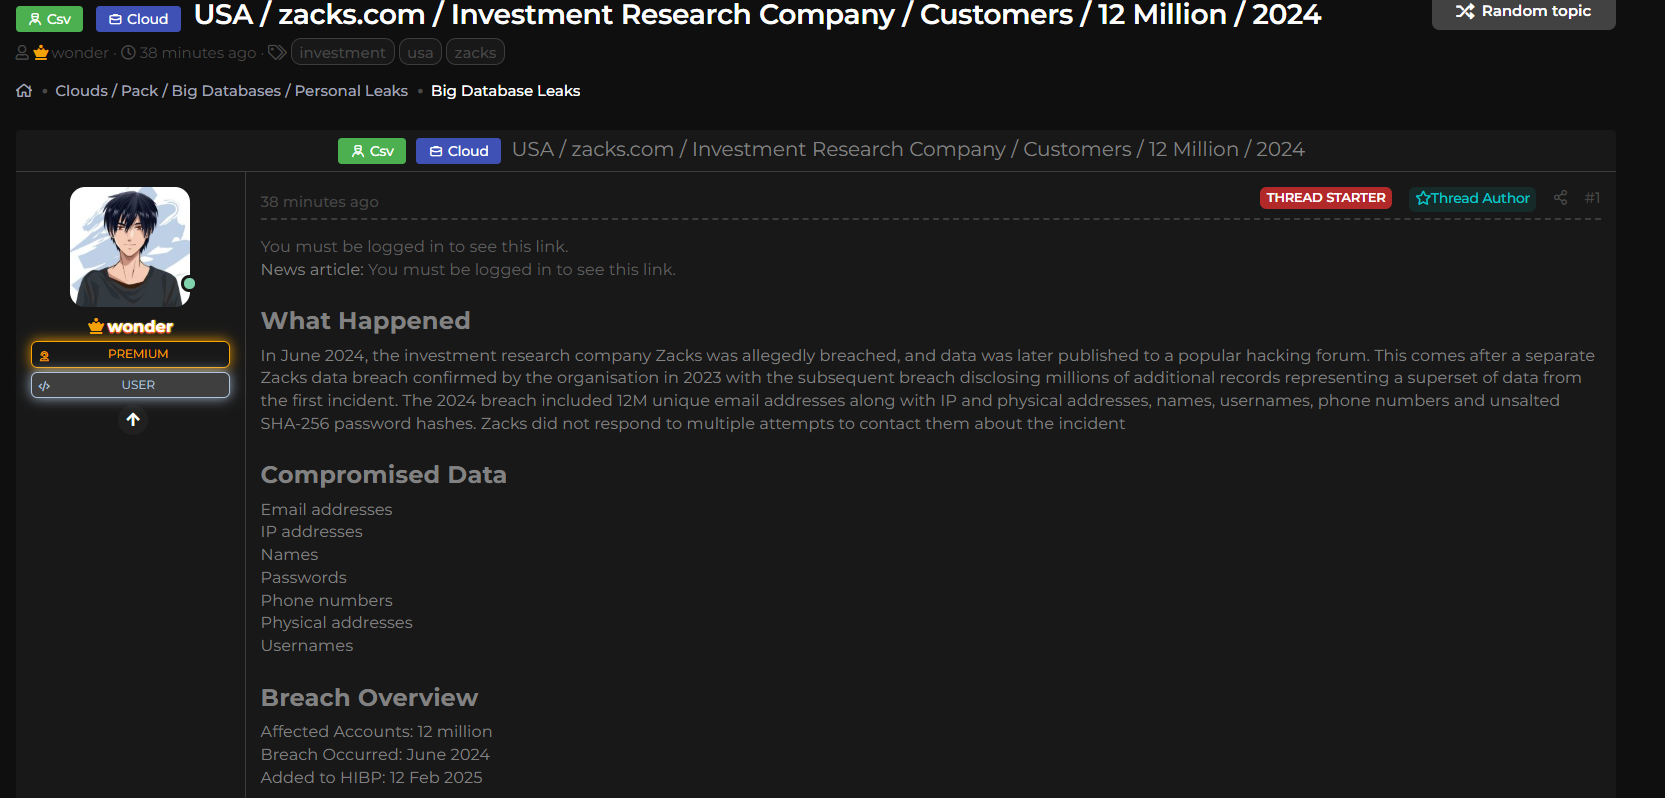This screenshot has width=1665, height=798.
Task: Click the star icon in Thread Author badge
Action: [1423, 198]
